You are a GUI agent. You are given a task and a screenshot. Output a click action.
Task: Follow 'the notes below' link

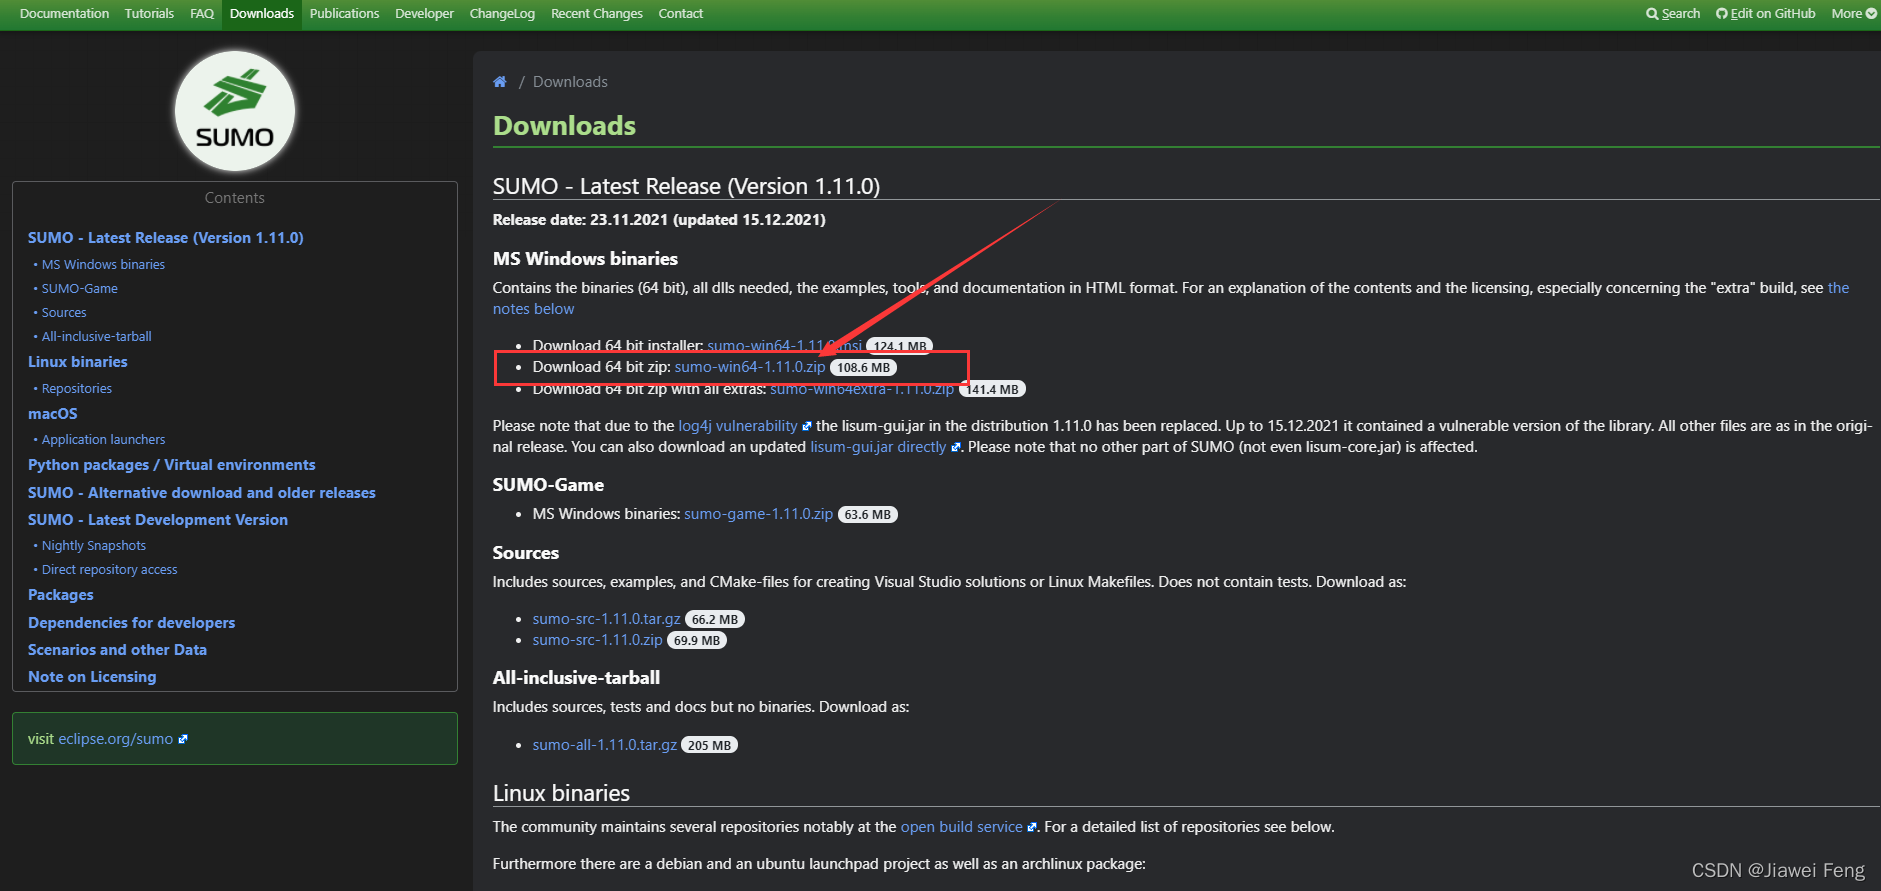[x=533, y=309]
